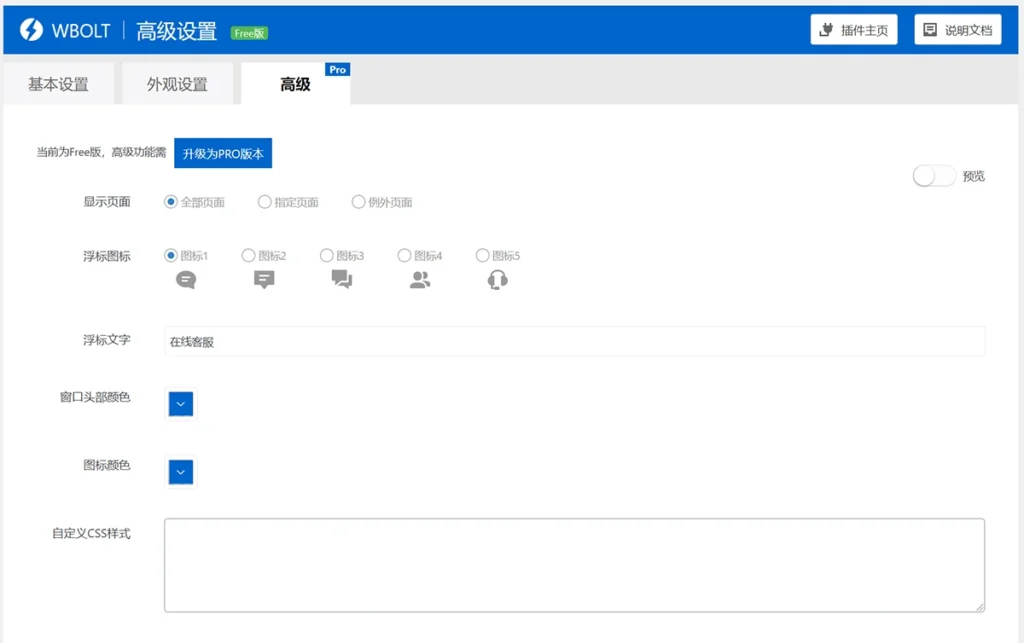Open the 窗口头部颜色 color dropdown

180,404
